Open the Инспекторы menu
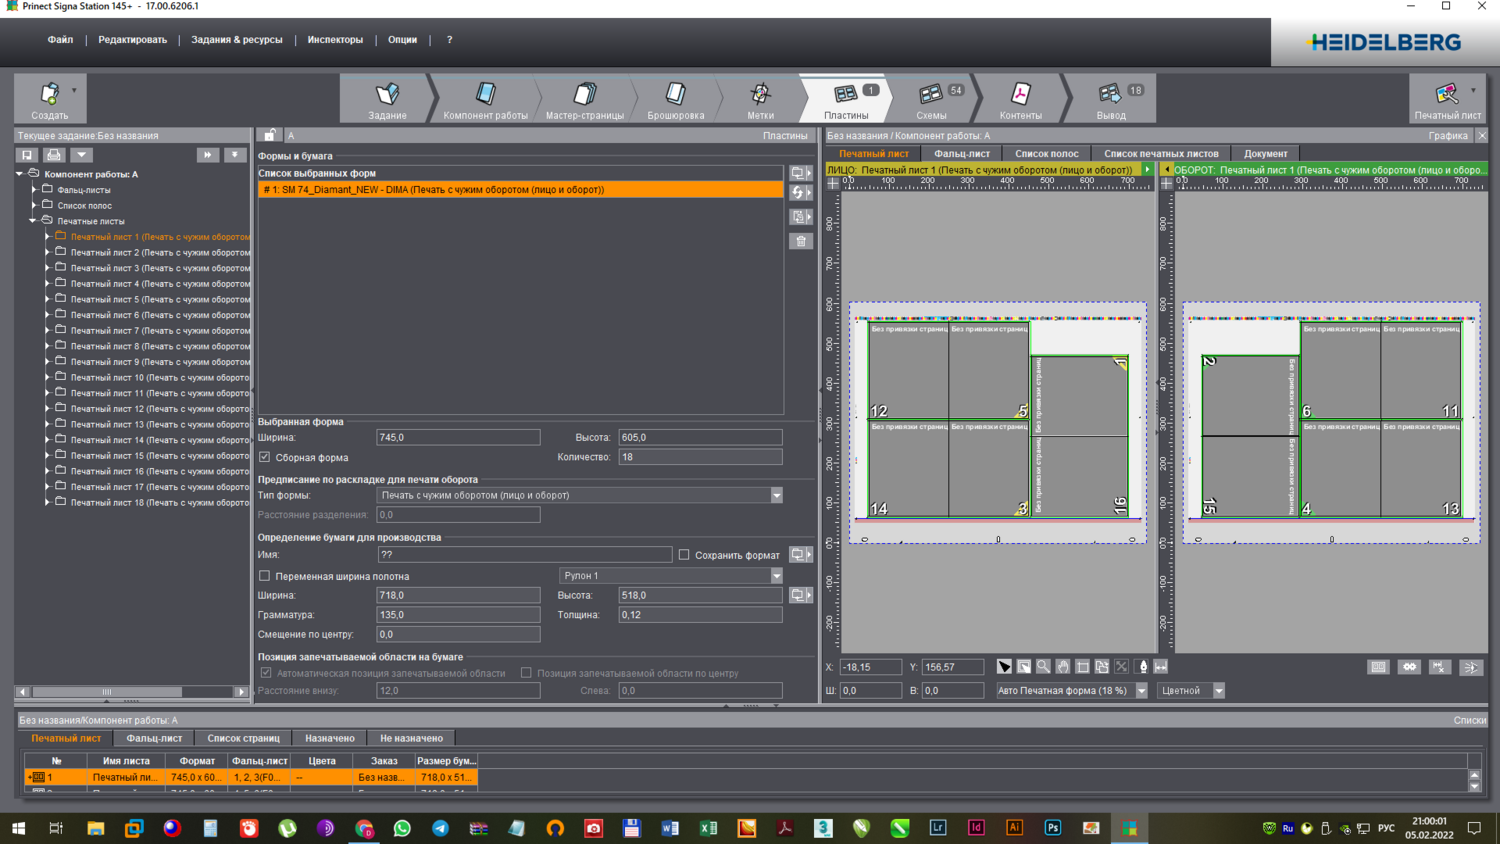The width and height of the screenshot is (1500, 844). coord(335,40)
